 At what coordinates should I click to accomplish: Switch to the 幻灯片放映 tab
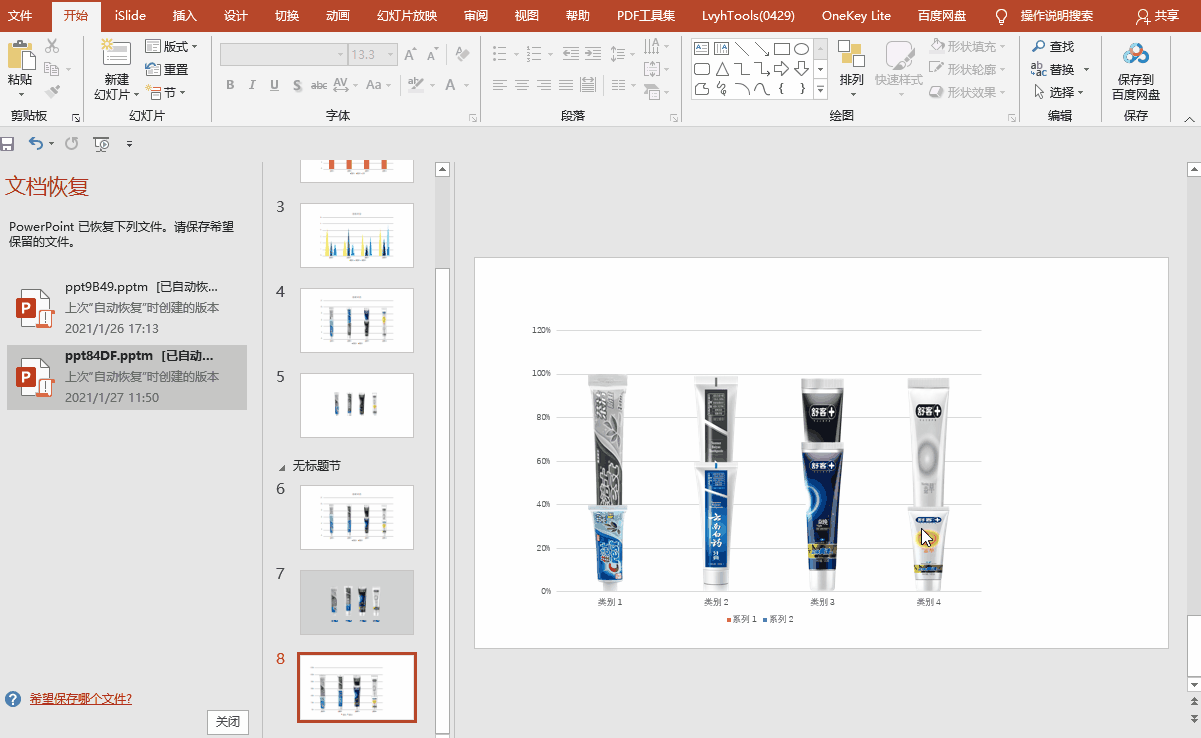tap(407, 16)
